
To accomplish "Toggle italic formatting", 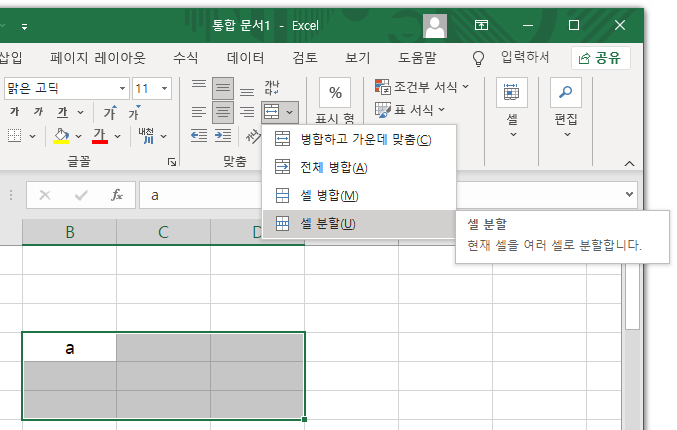I will [x=38, y=112].
